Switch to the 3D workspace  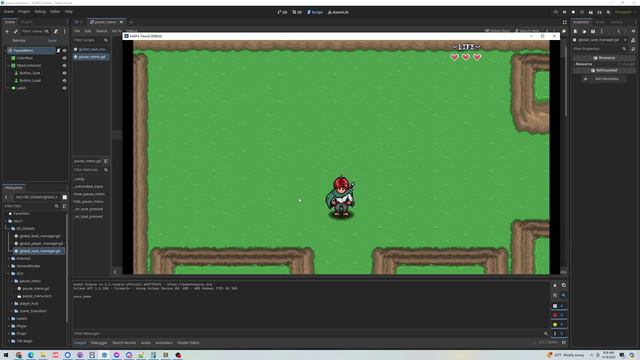pos(297,12)
